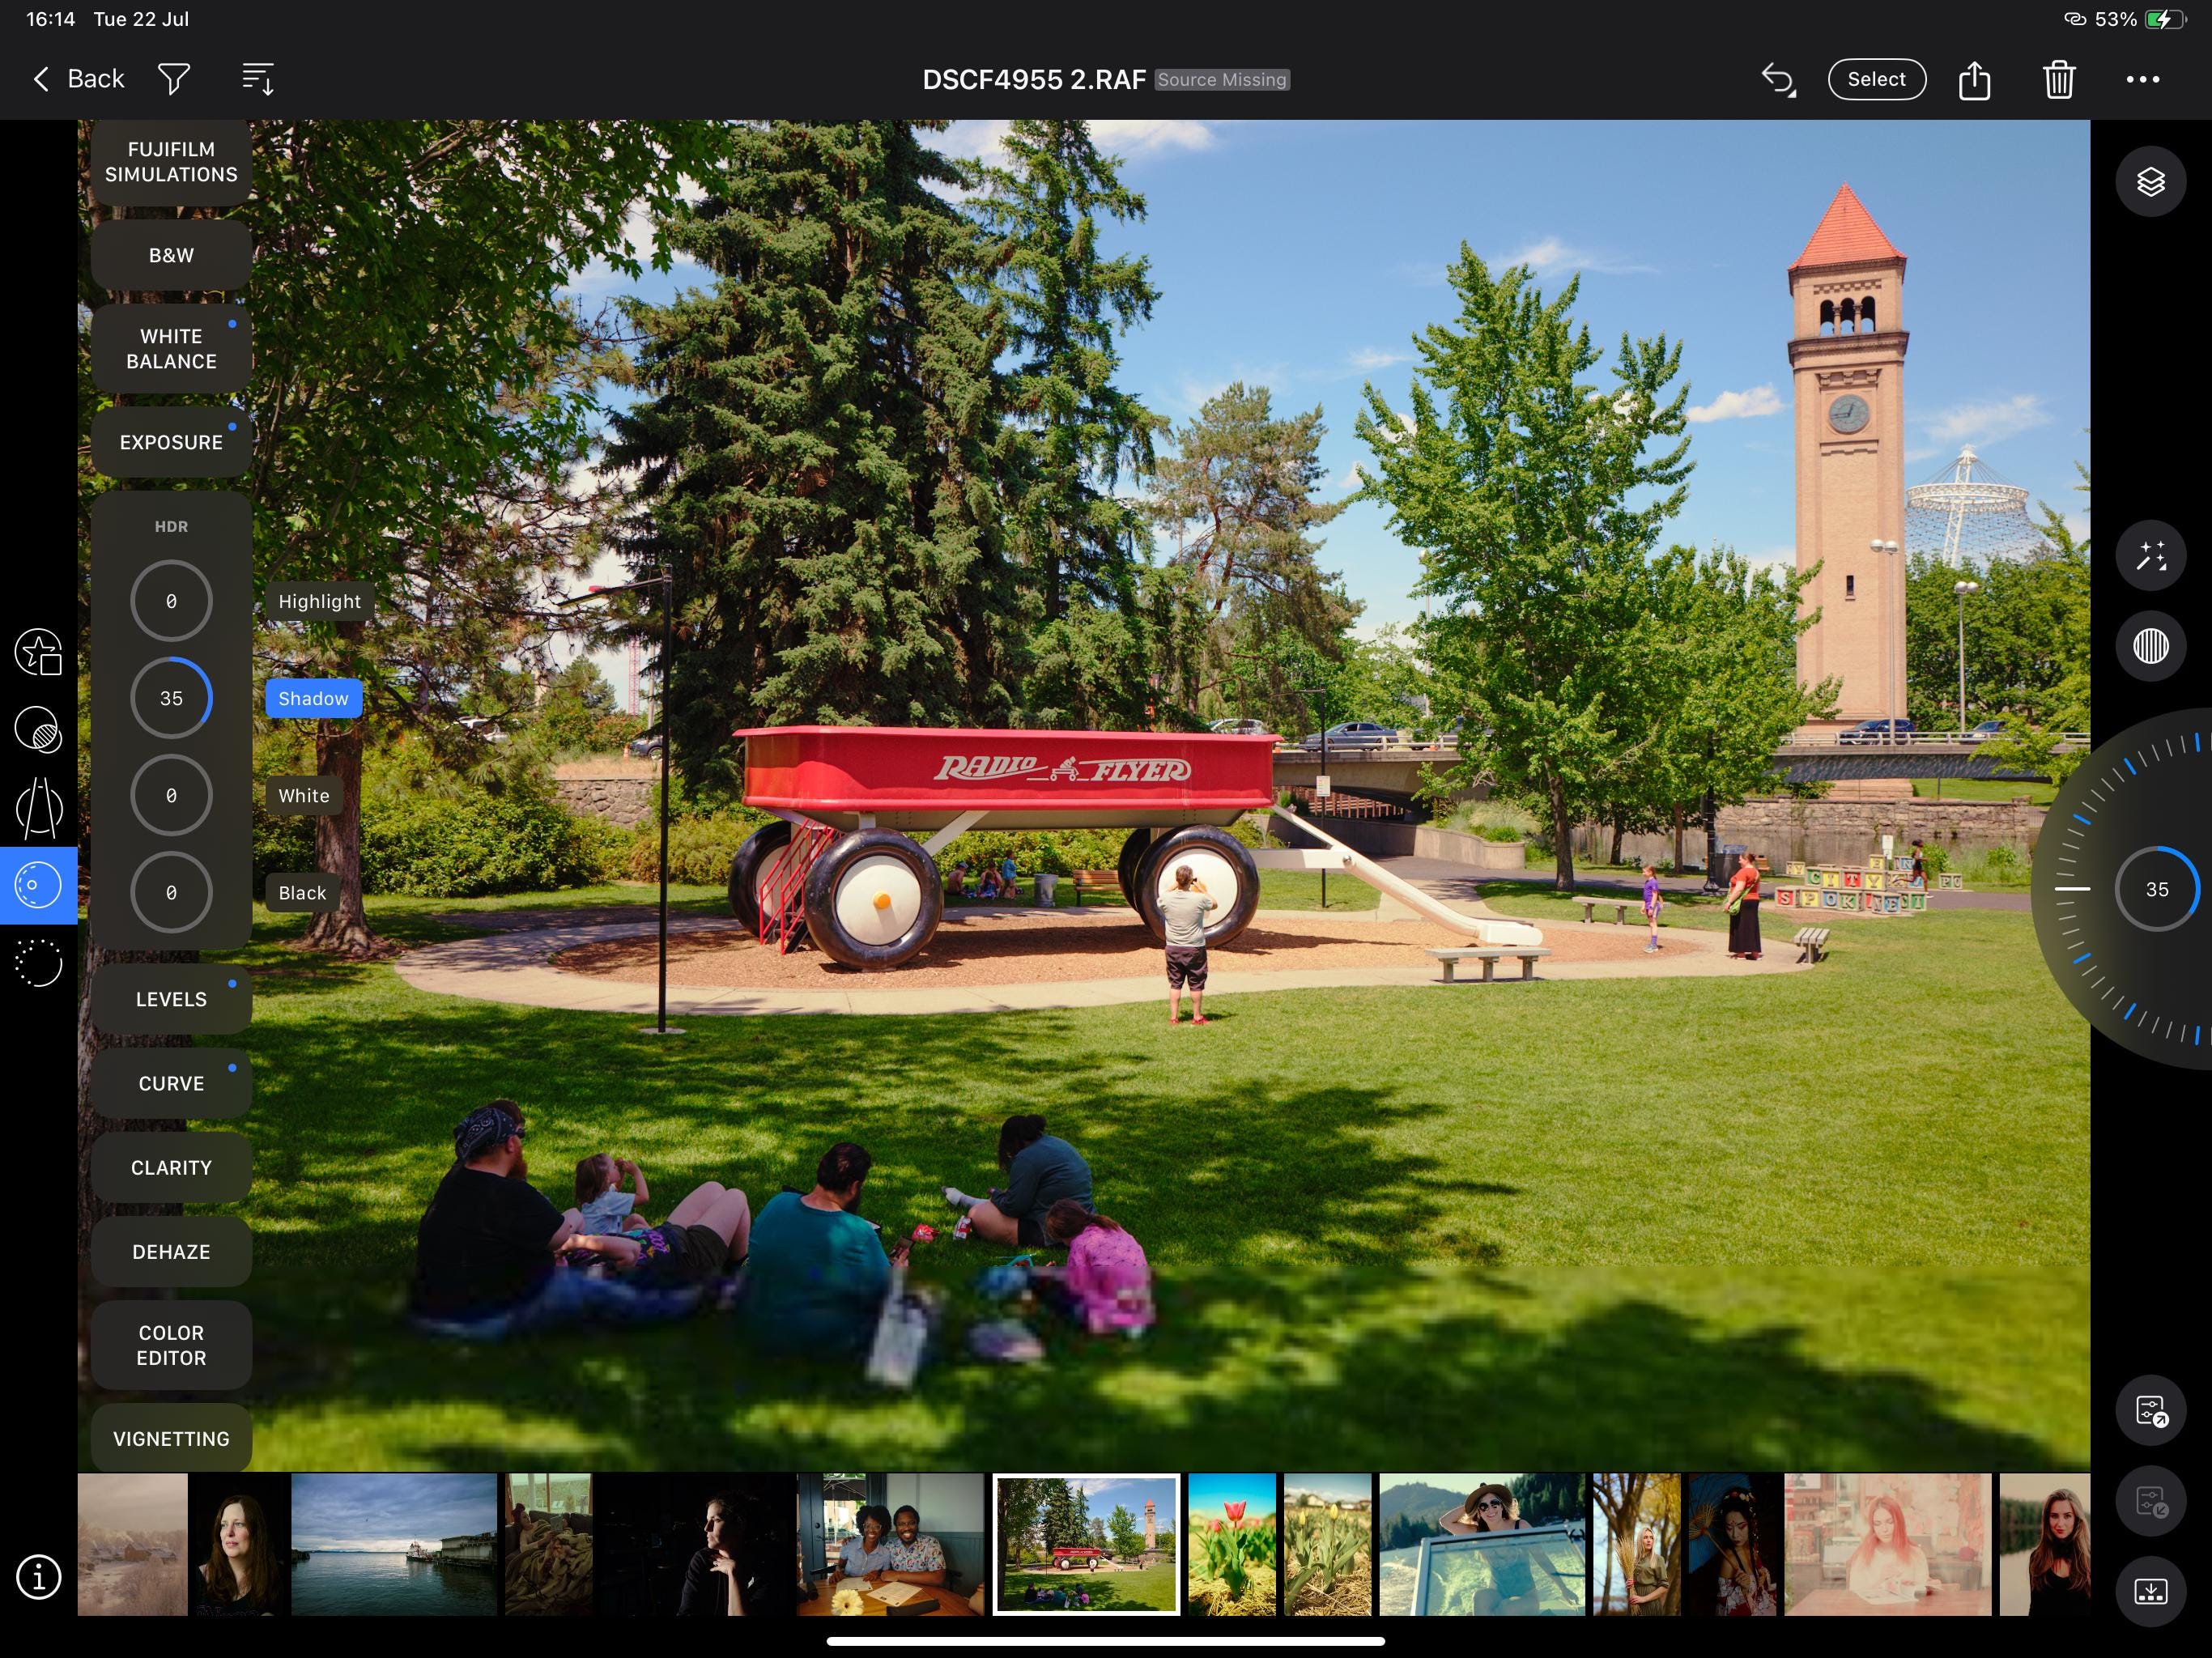Viewport: 2212px width, 1658px height.
Task: Collapse the HDR panel header
Action: [171, 526]
